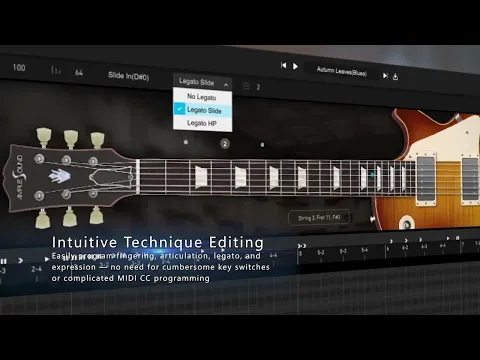Change the string number value 2
Viewport: 480px width, 360px height.
coord(258,87)
